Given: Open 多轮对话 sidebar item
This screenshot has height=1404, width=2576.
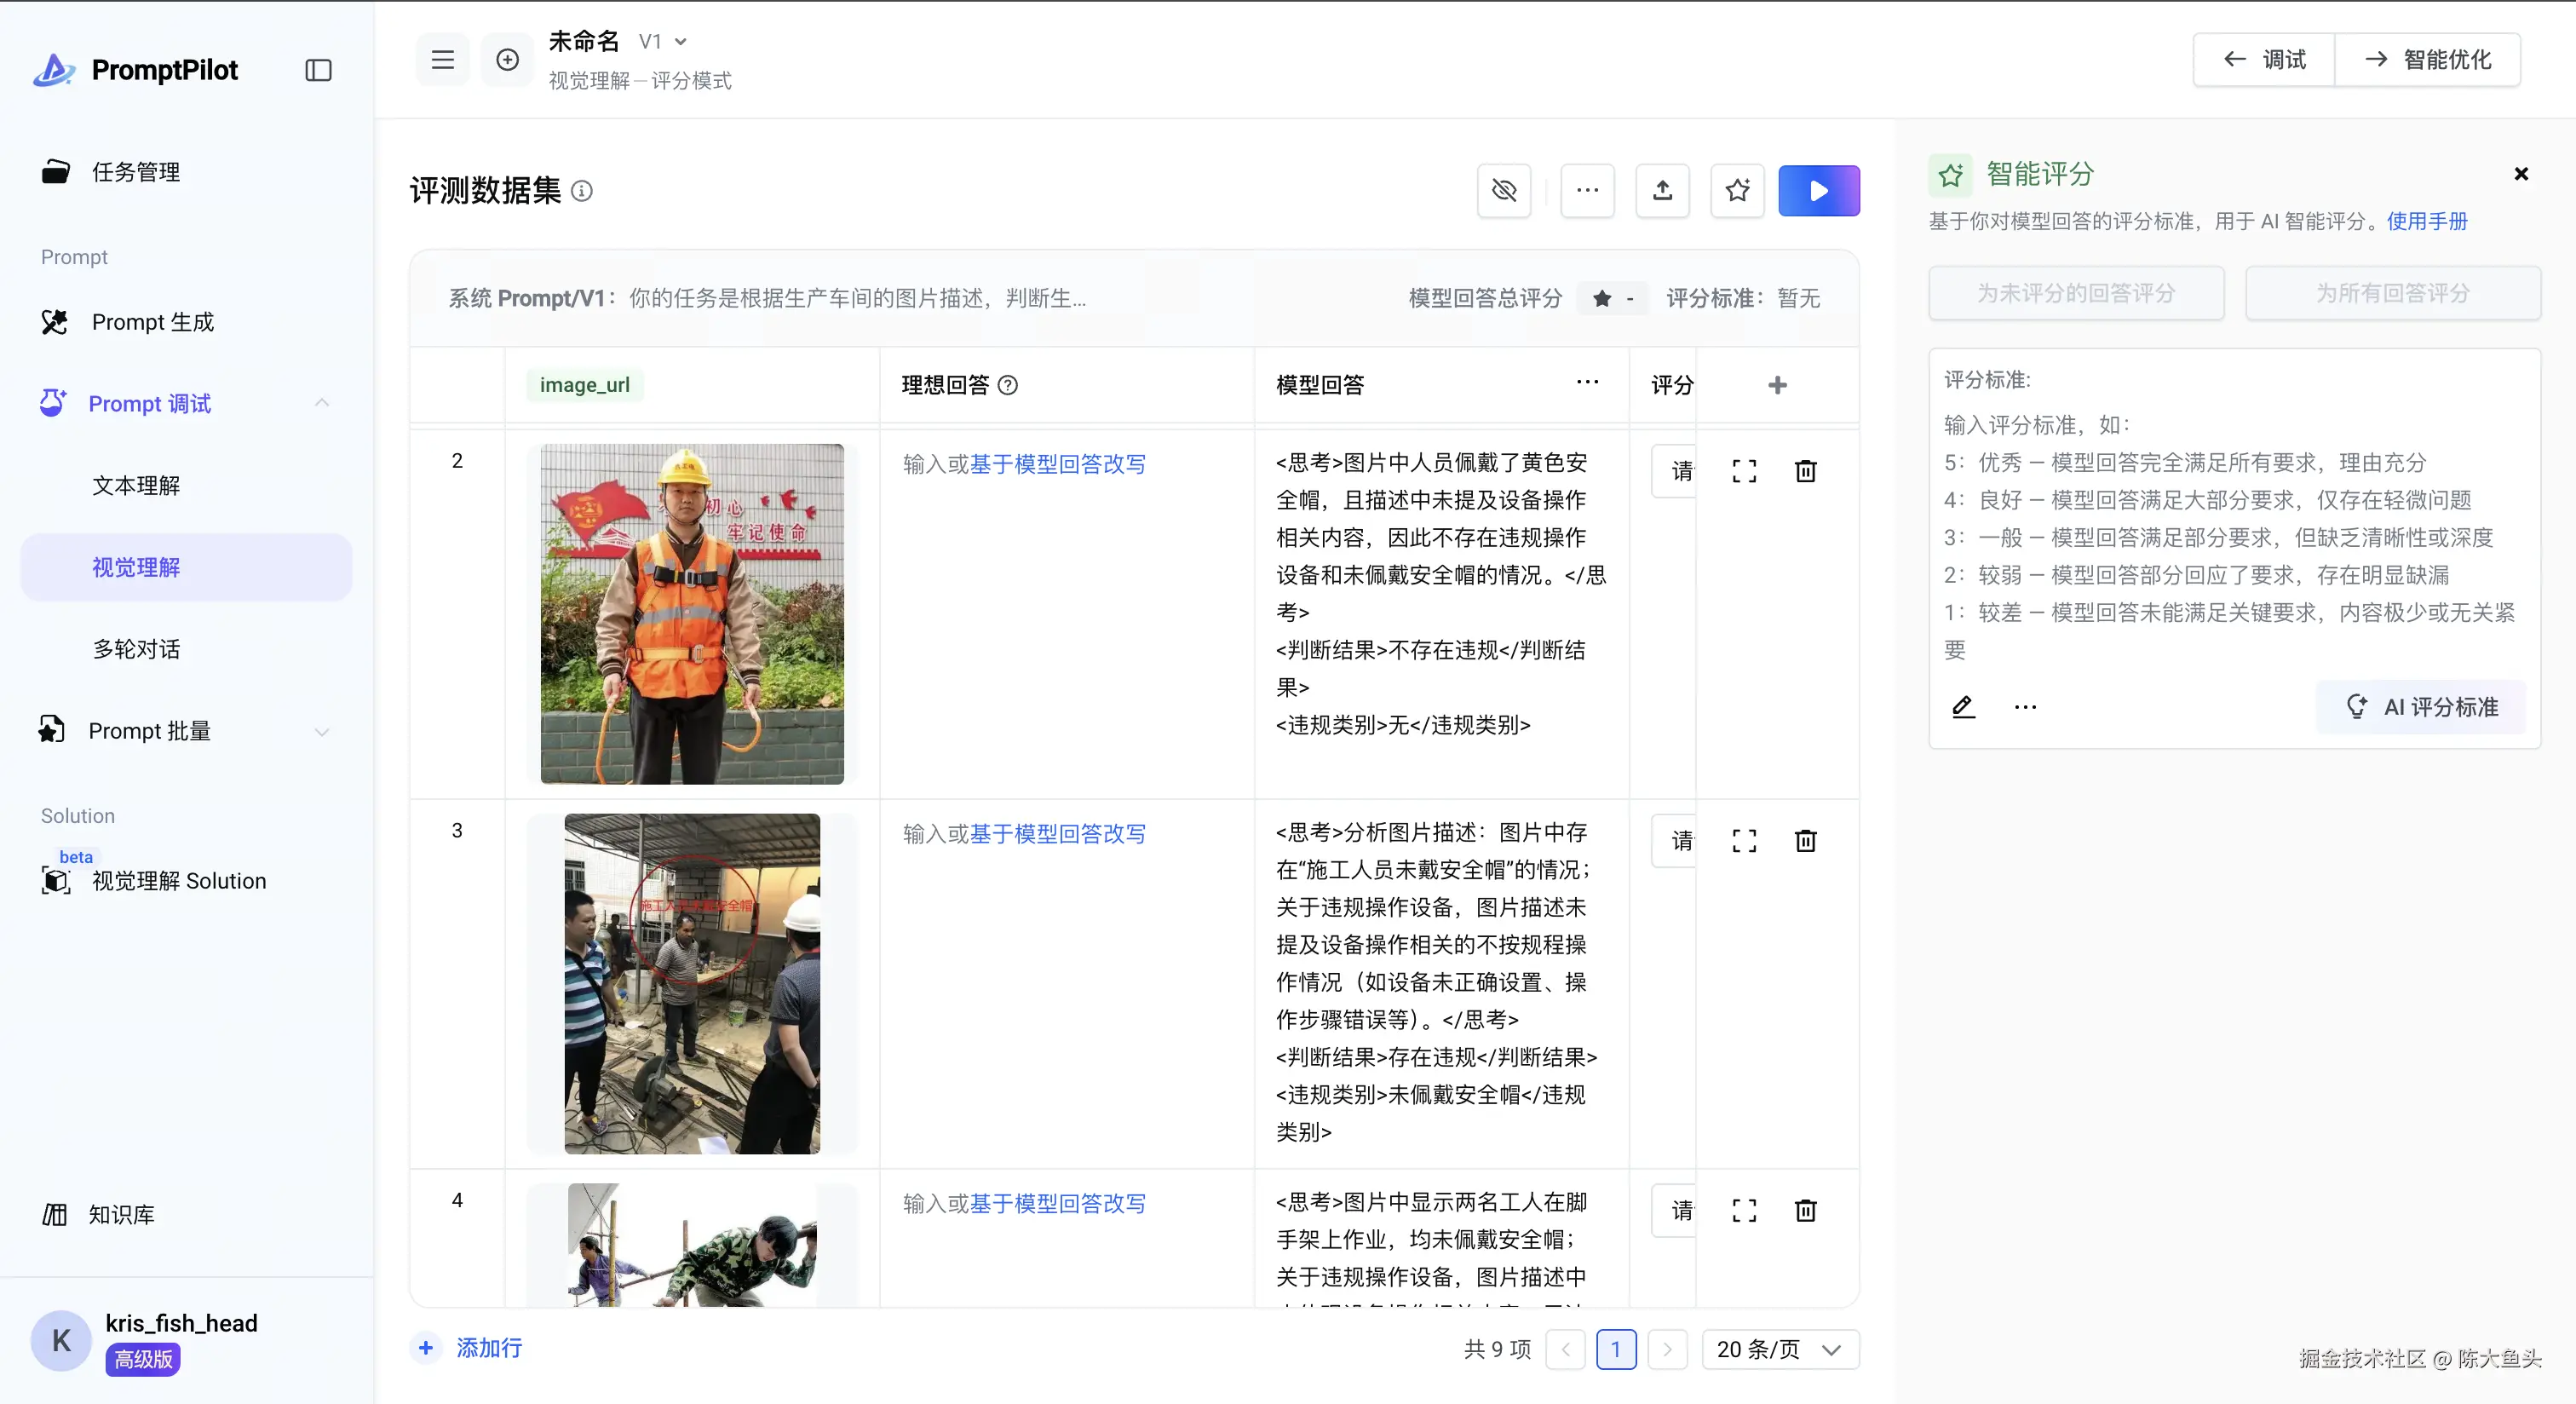Looking at the screenshot, I should 136,649.
